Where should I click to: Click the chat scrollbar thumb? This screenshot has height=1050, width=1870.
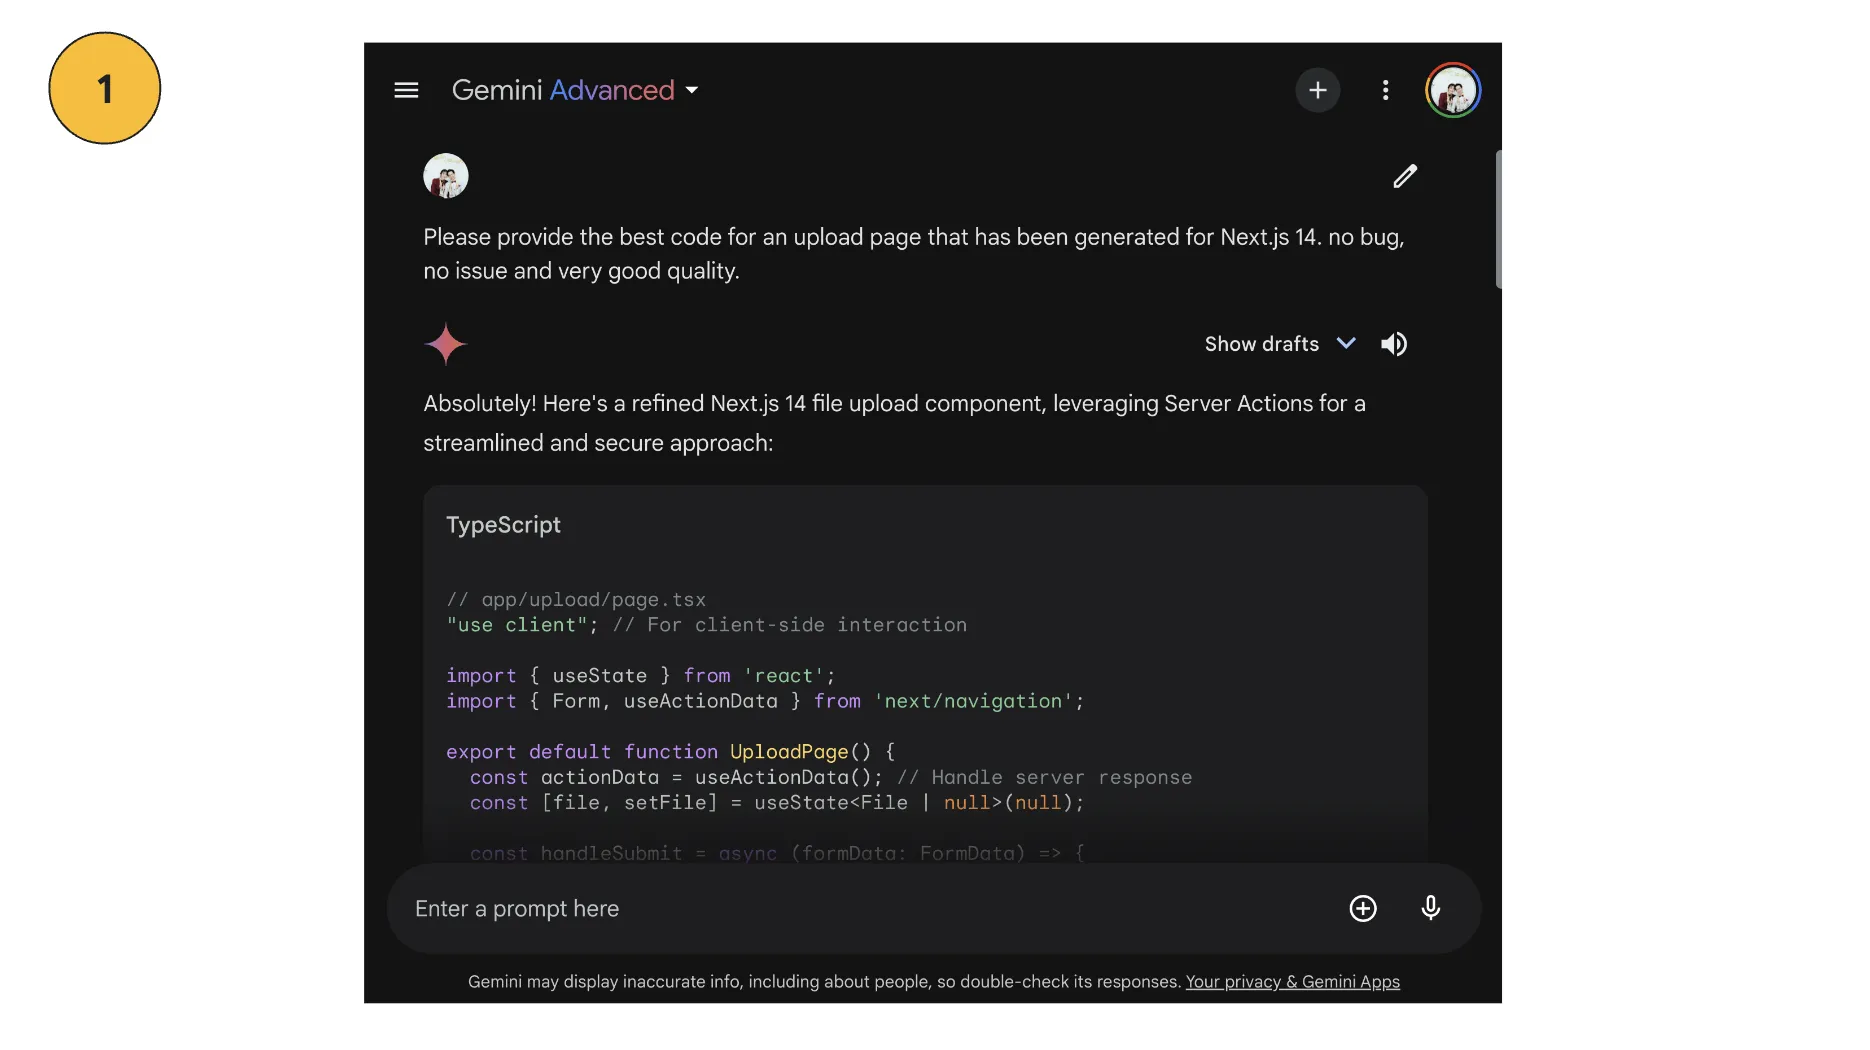pos(1498,220)
